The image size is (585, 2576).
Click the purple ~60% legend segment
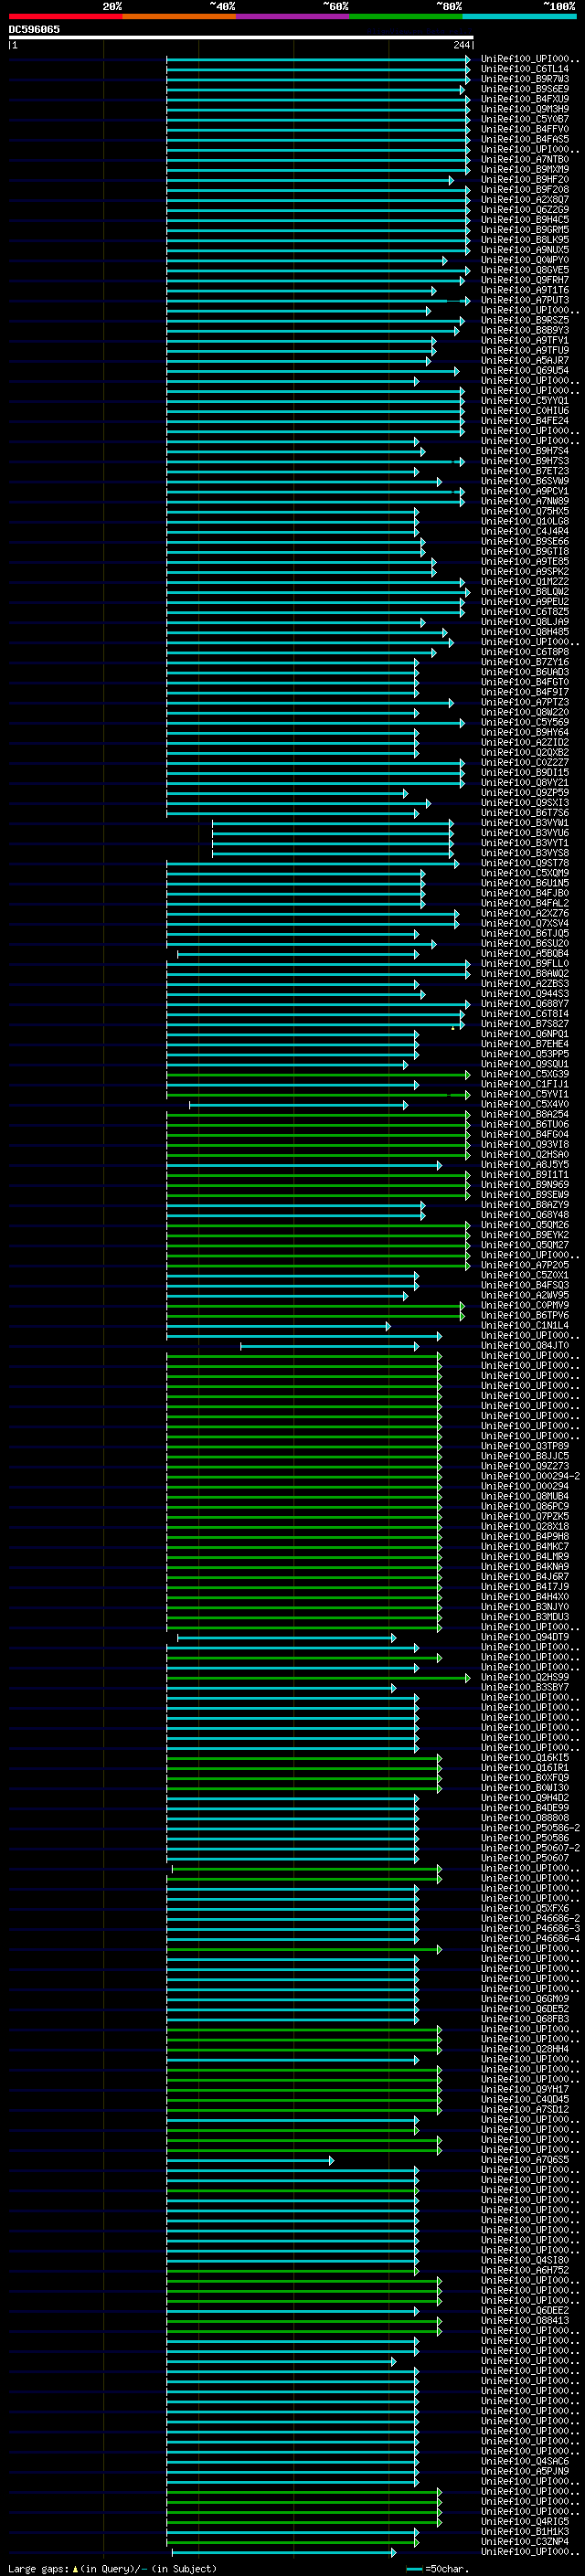[293, 16]
